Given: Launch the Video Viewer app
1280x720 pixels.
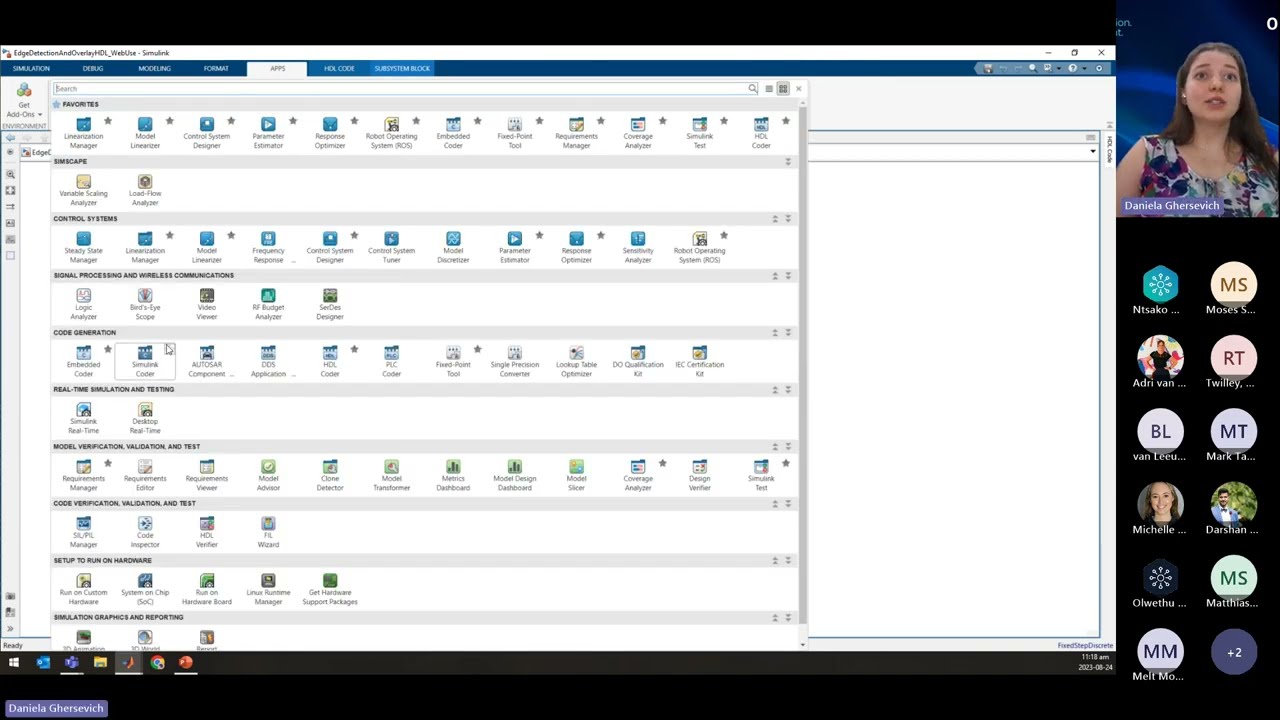Looking at the screenshot, I should click(x=206, y=304).
